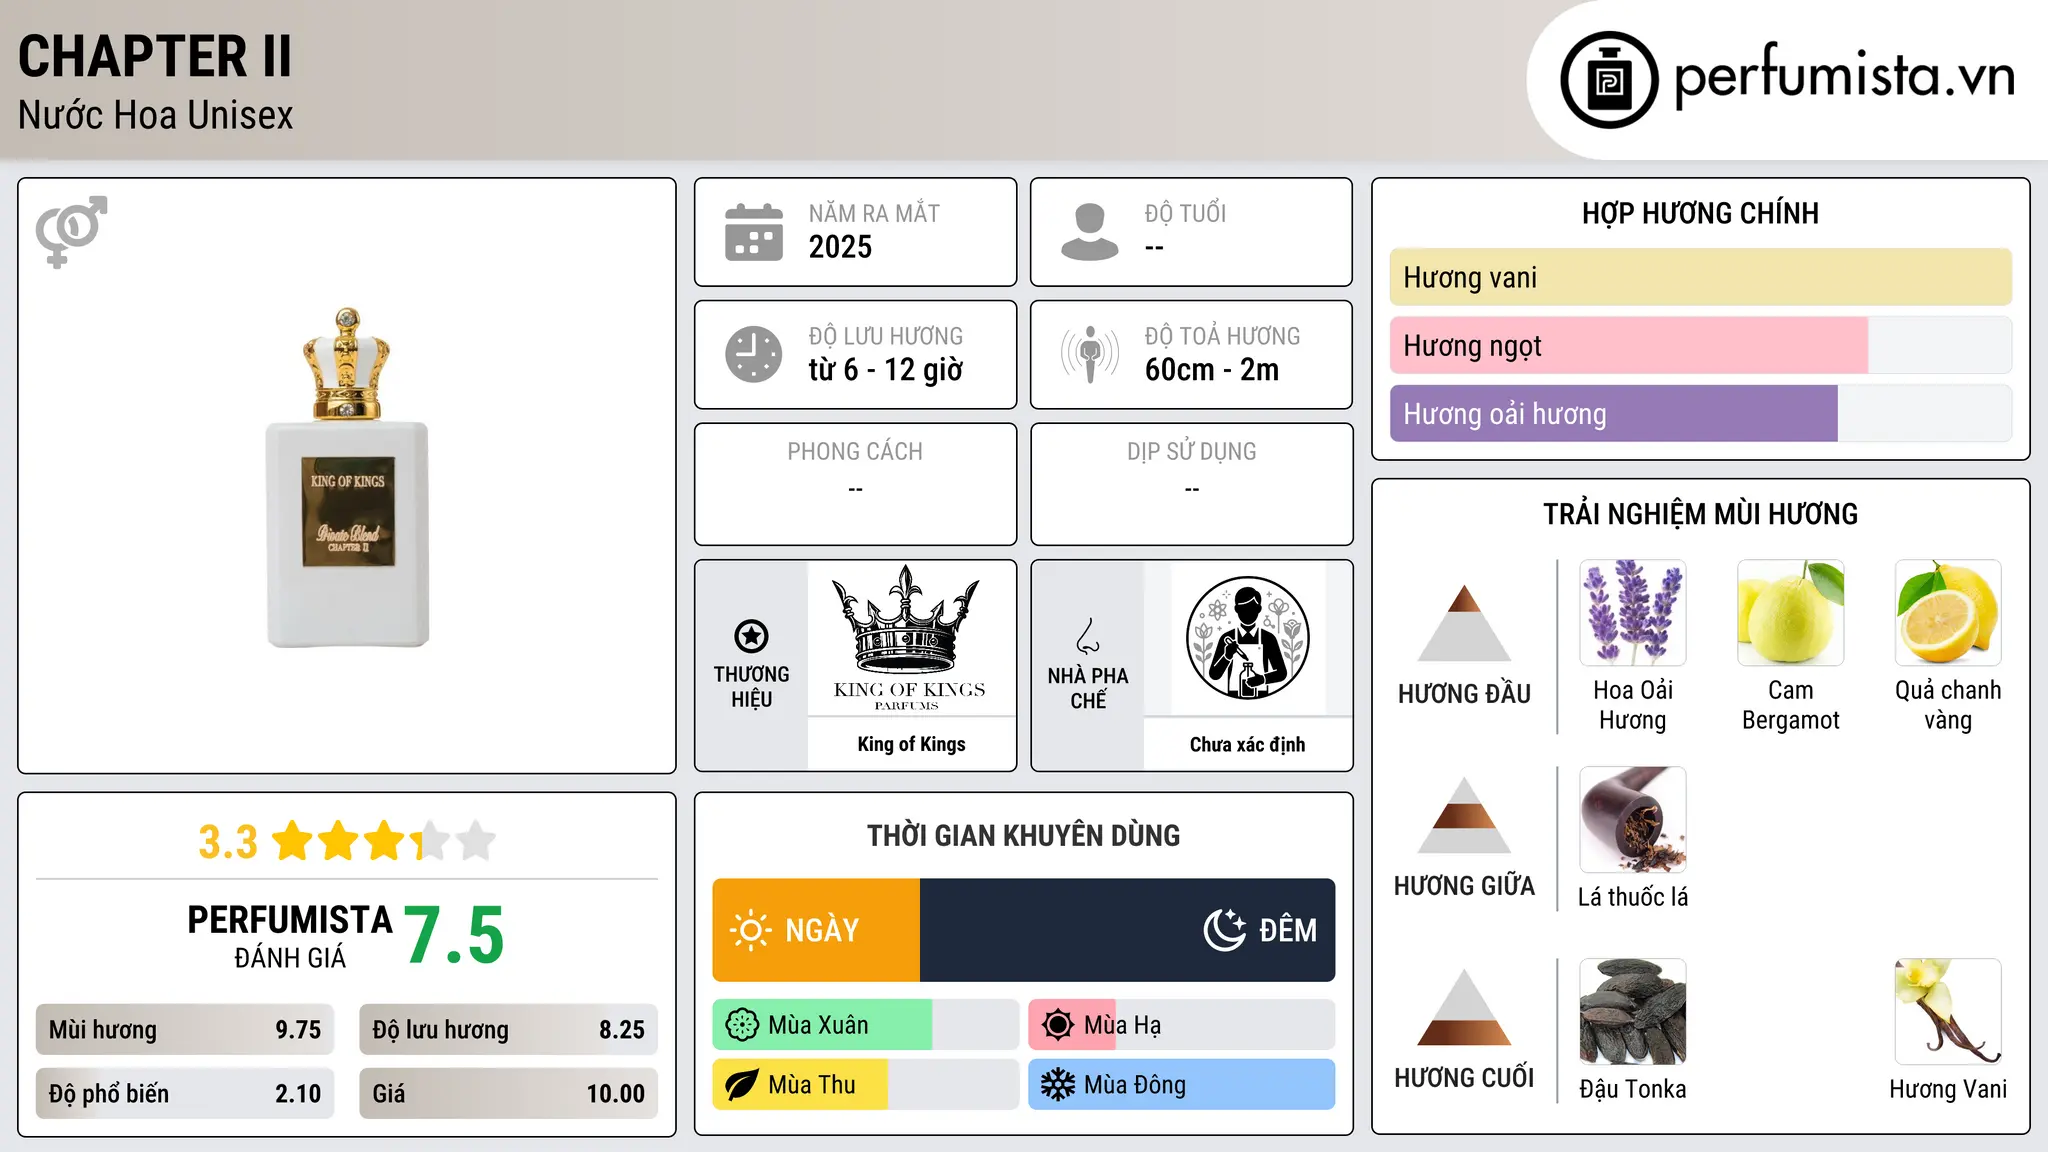2048x1152 pixels.
Task: Click the nose icon above Nhà pha chế
Action: pyautogui.click(x=1088, y=636)
